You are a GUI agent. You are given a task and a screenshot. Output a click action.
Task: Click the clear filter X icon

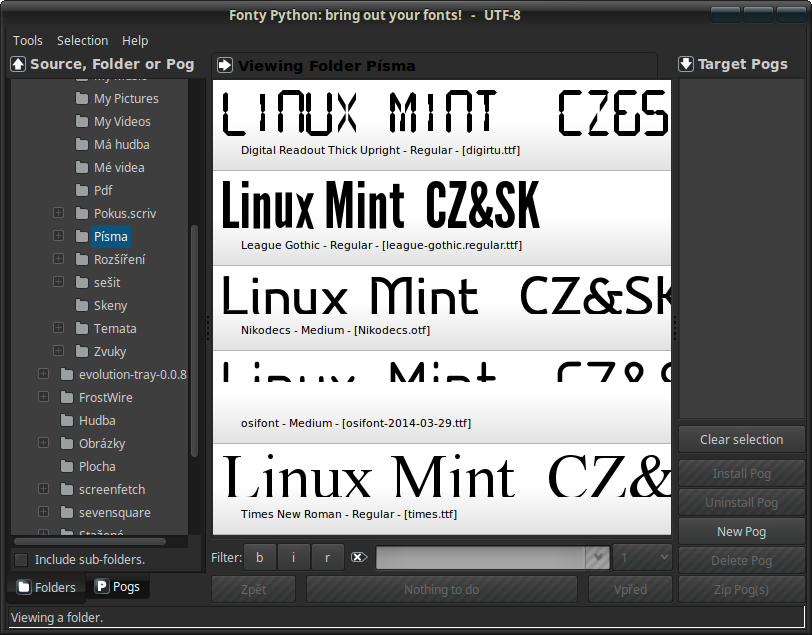tap(359, 557)
